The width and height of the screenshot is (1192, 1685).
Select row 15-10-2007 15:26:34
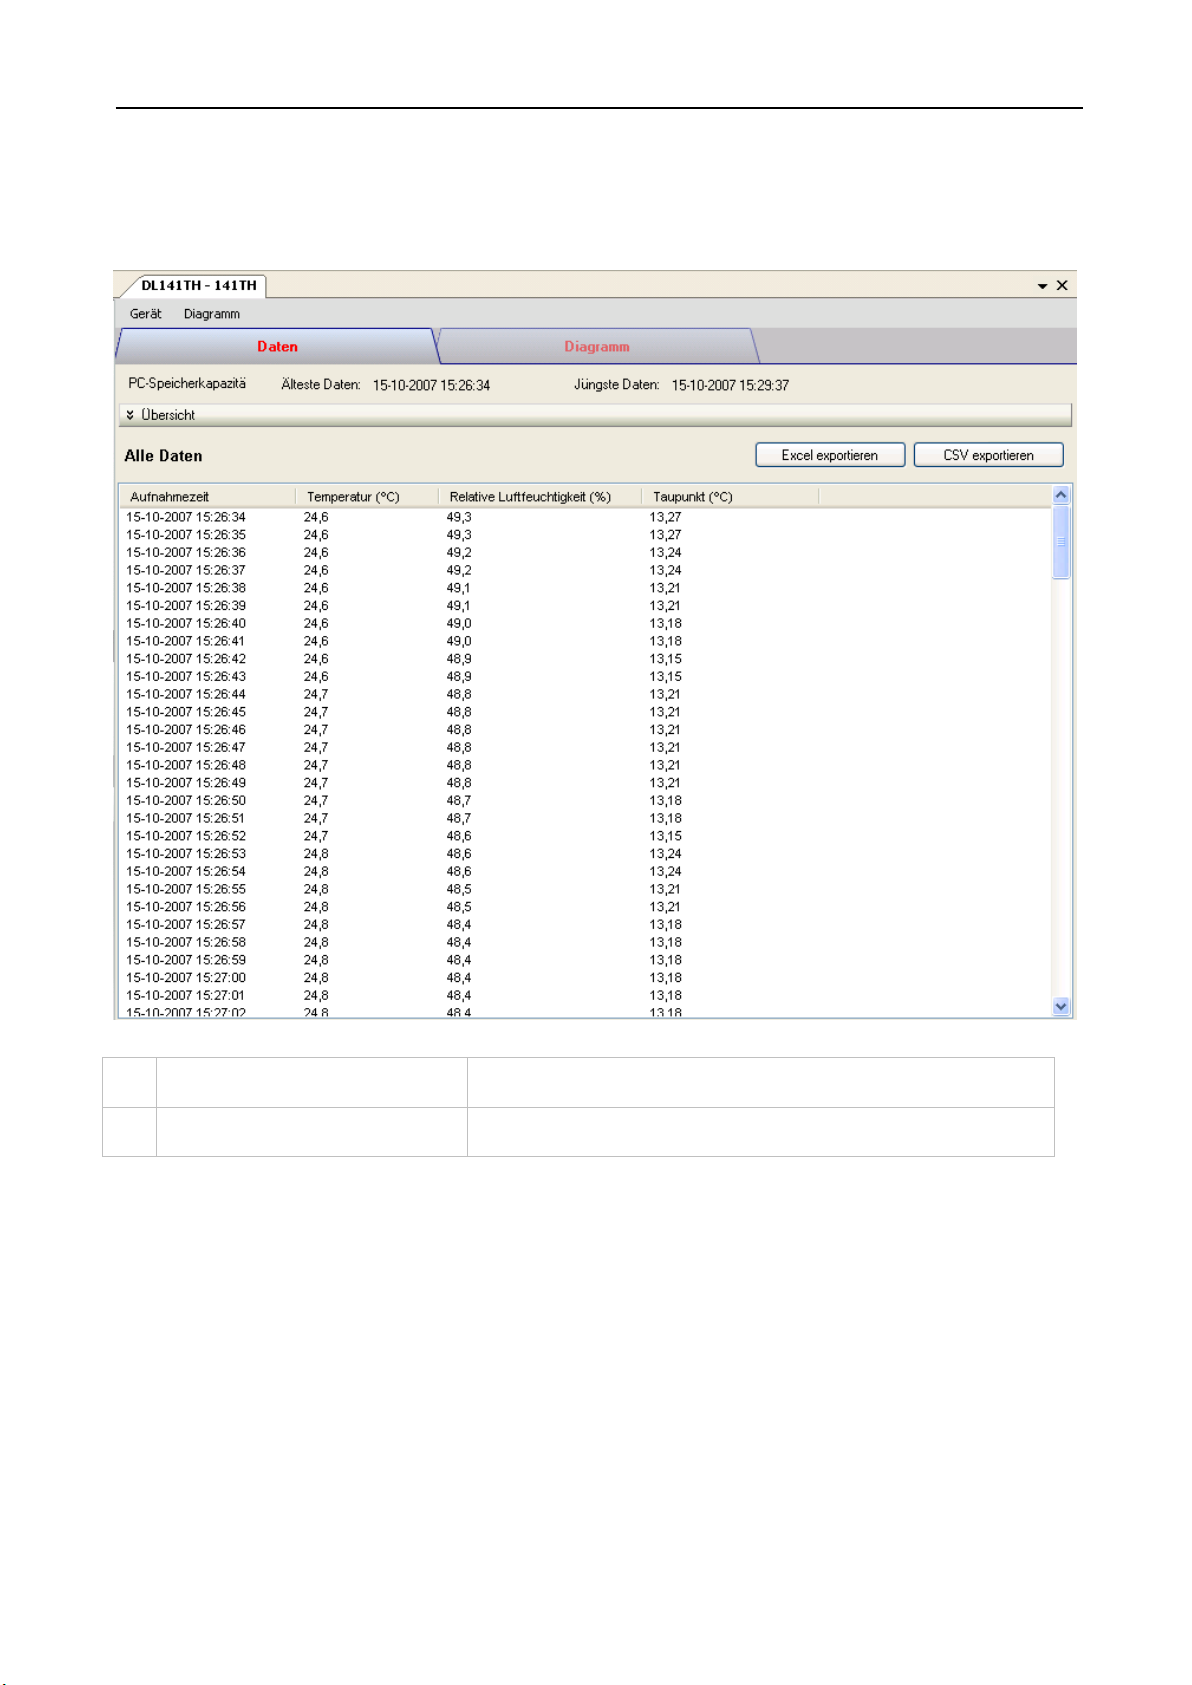click(x=585, y=518)
